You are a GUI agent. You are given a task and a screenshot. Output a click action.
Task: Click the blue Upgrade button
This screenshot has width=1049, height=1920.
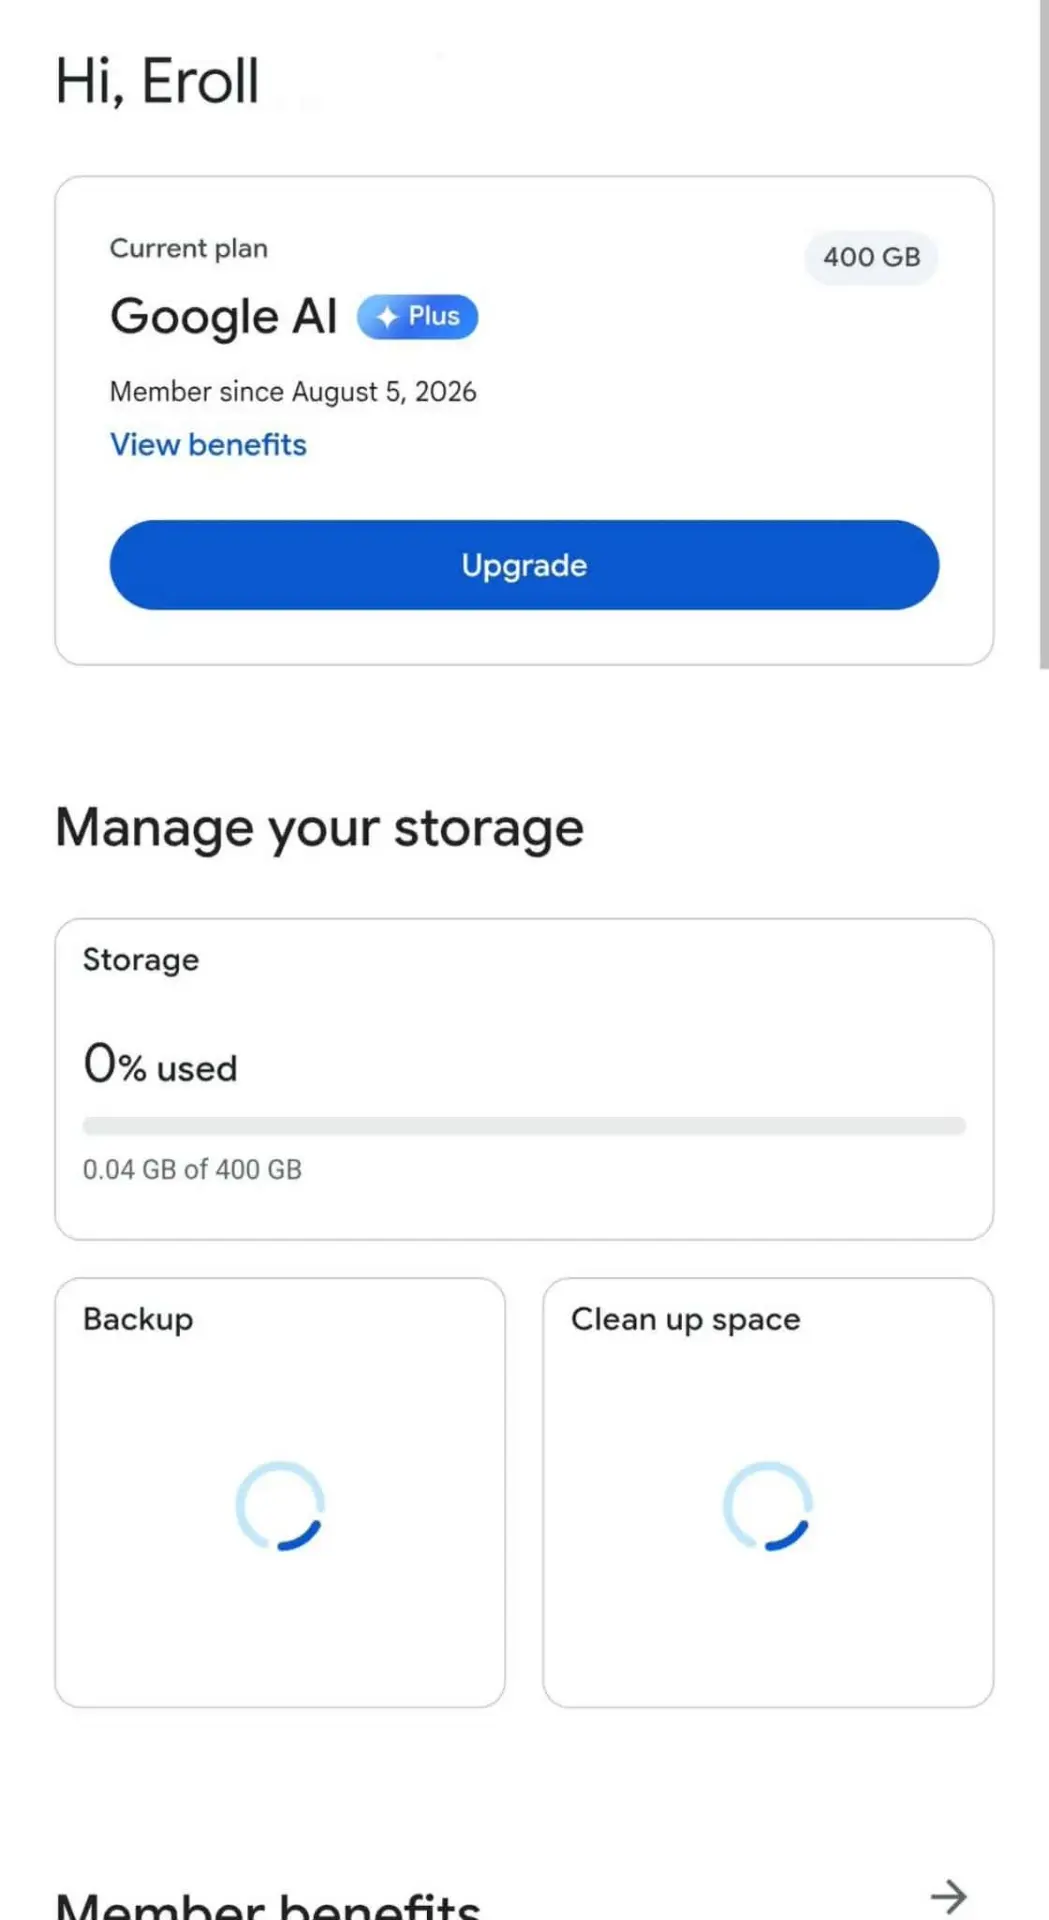tap(524, 565)
